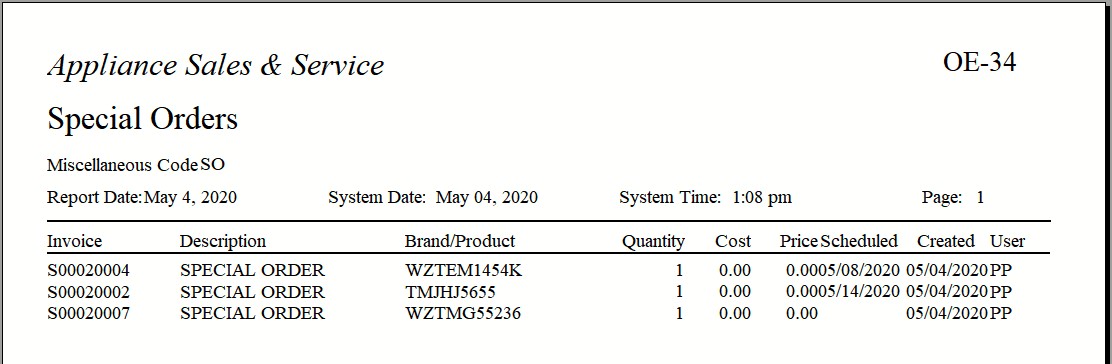Select product code TMJHJ5655

450,292
